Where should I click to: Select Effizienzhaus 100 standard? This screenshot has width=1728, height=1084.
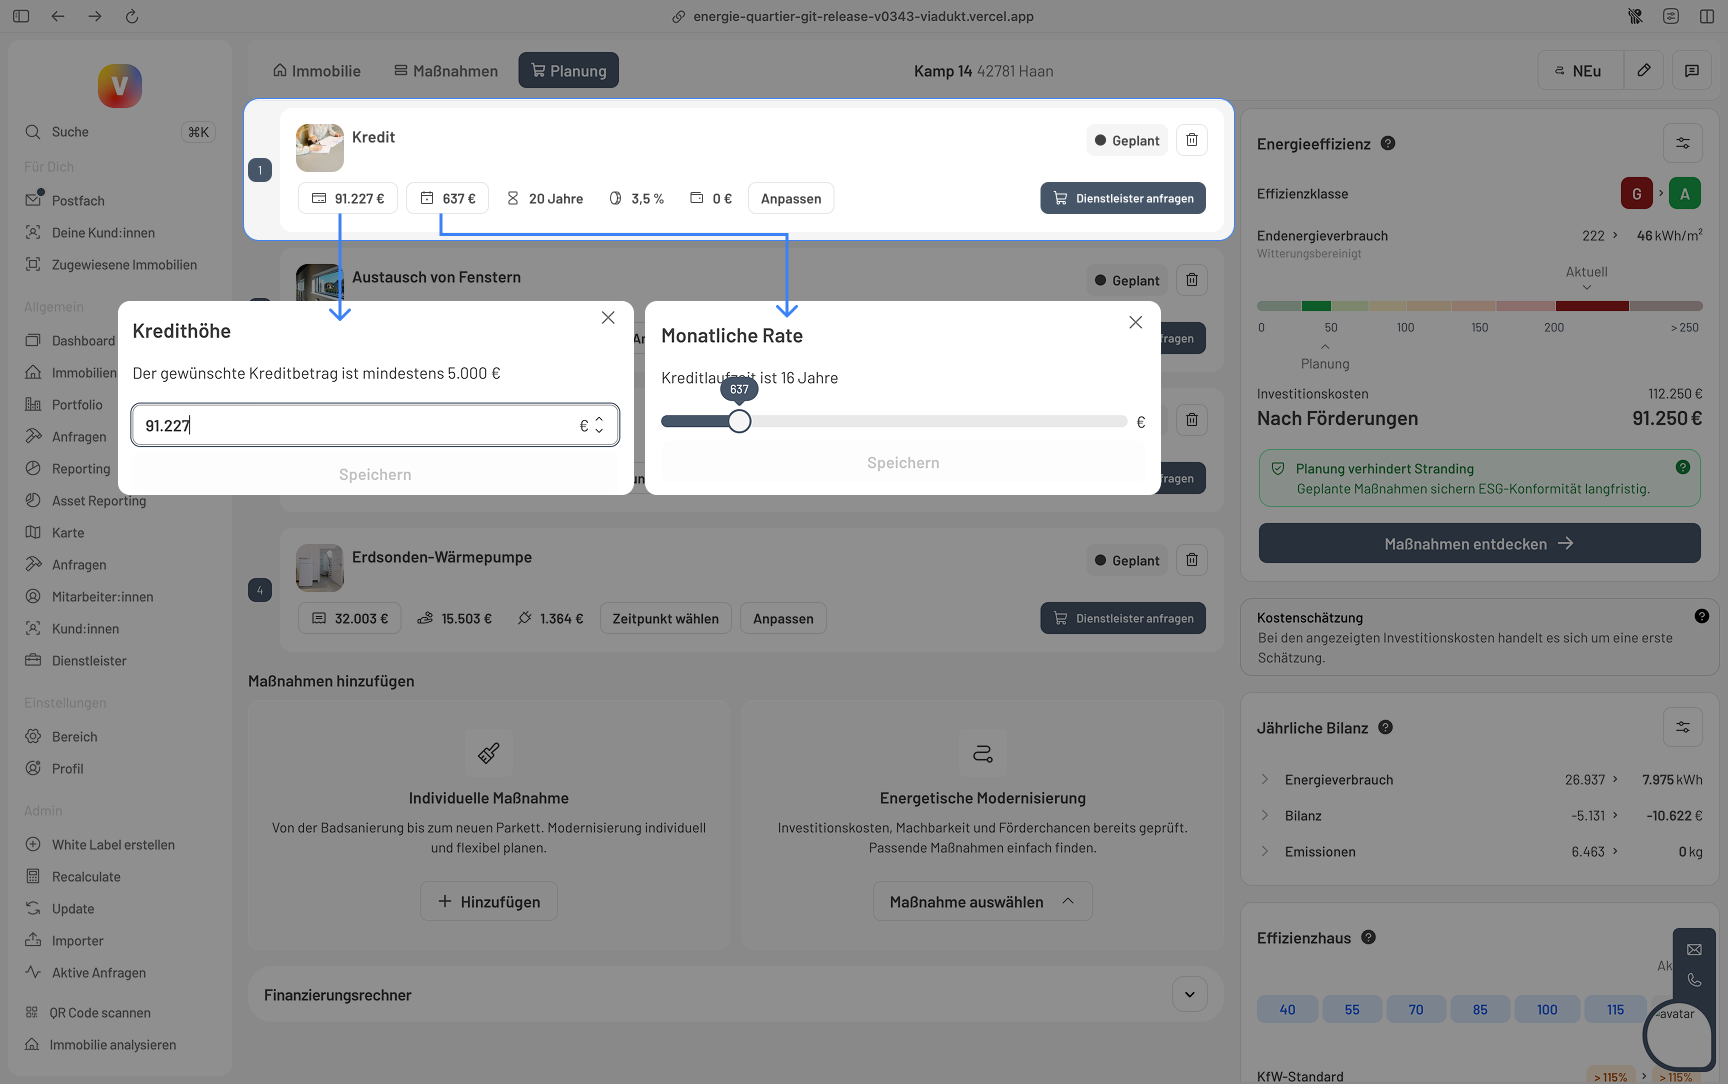click(1546, 1010)
